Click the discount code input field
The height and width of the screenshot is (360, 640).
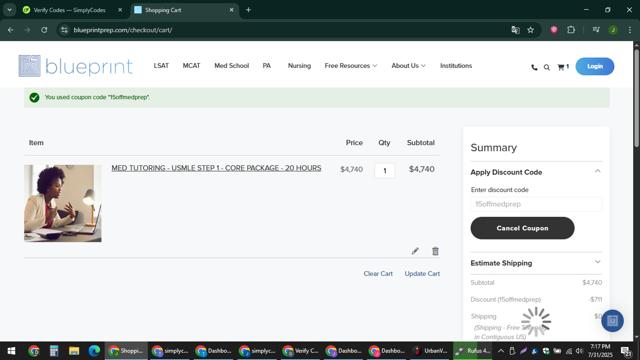536,204
